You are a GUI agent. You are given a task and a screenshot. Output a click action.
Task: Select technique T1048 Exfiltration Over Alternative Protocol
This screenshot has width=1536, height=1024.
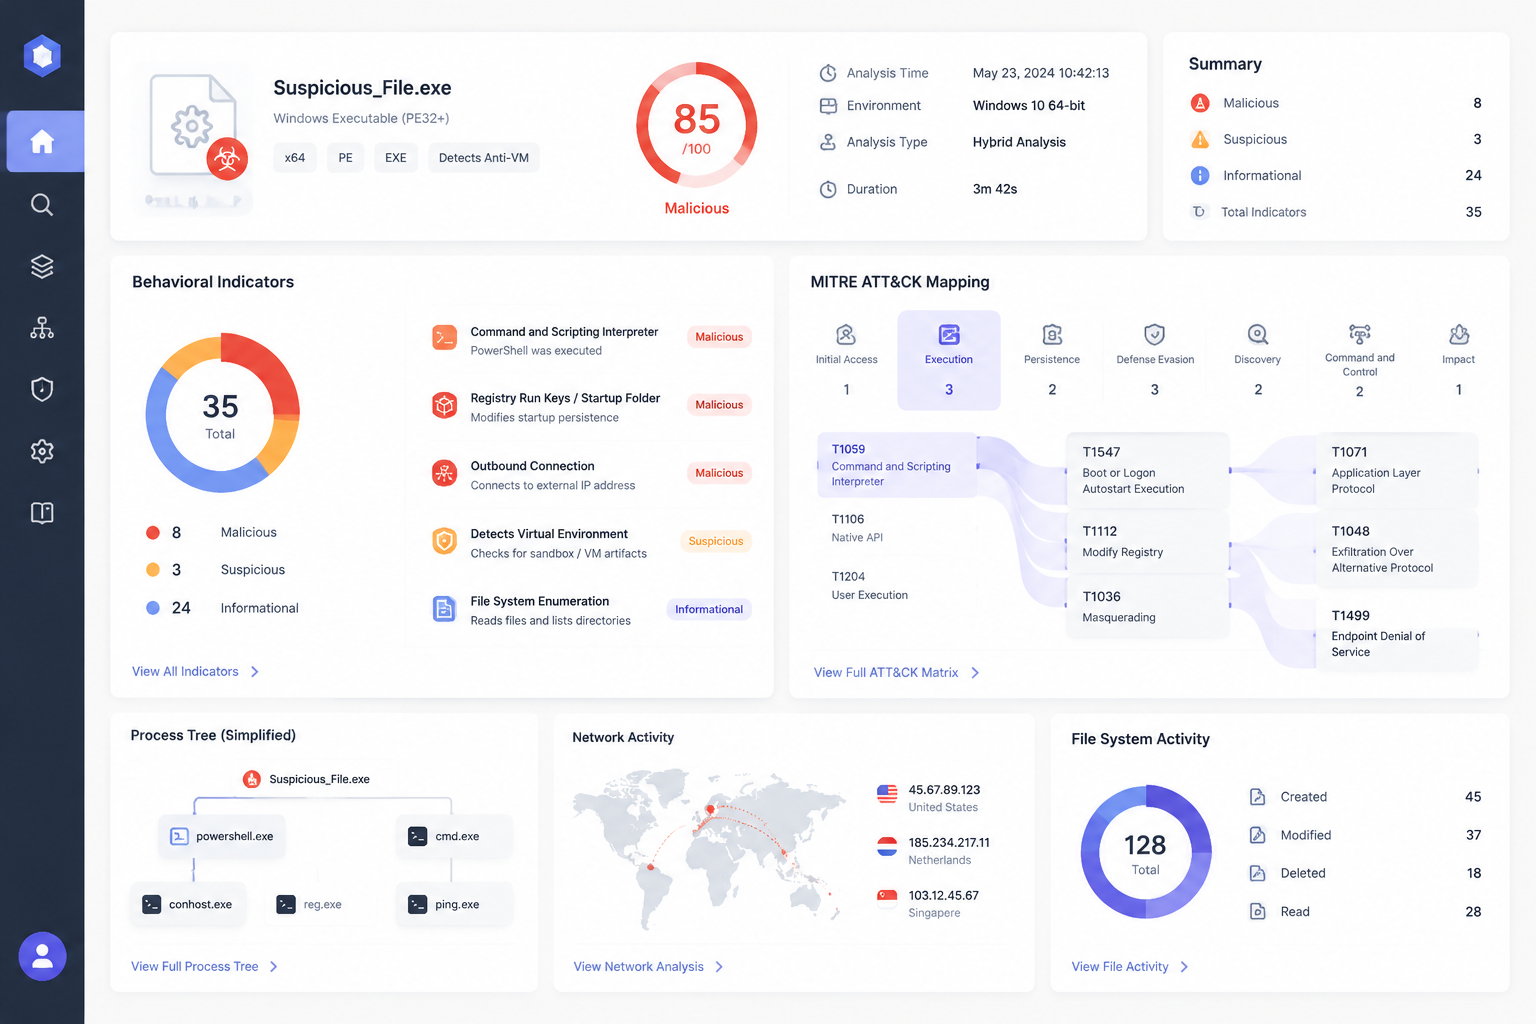(x=1397, y=549)
